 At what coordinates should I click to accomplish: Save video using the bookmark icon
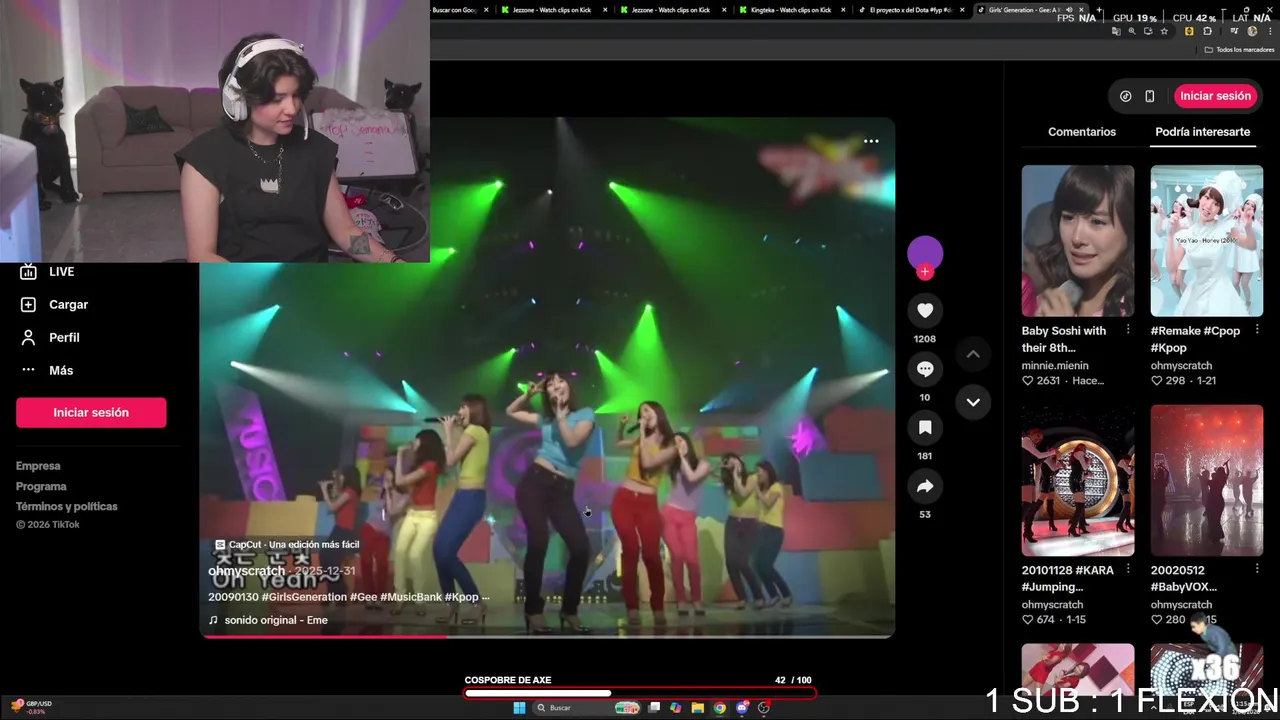tap(925, 428)
